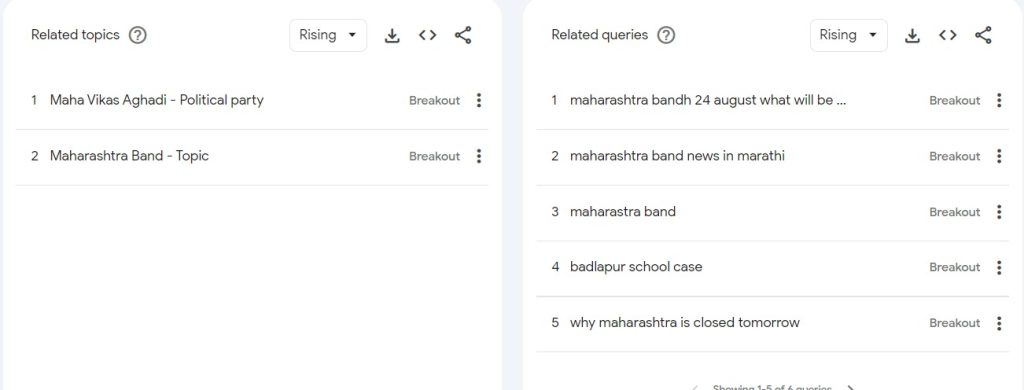
Task: Open more options for badlapur school case
Action: [x=999, y=267]
